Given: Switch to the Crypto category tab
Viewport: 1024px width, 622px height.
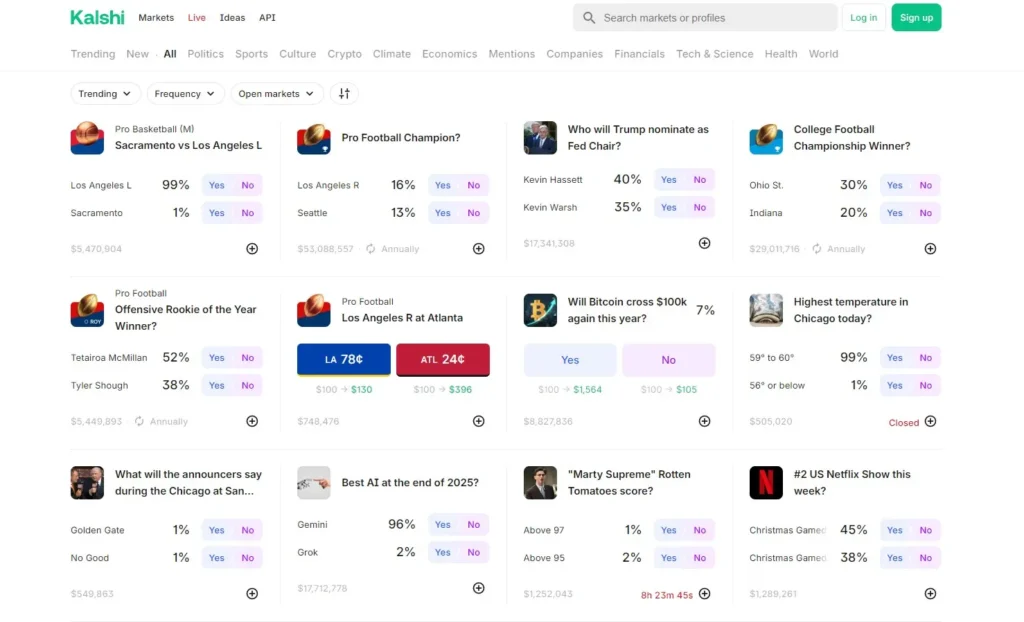Looking at the screenshot, I should coord(344,54).
